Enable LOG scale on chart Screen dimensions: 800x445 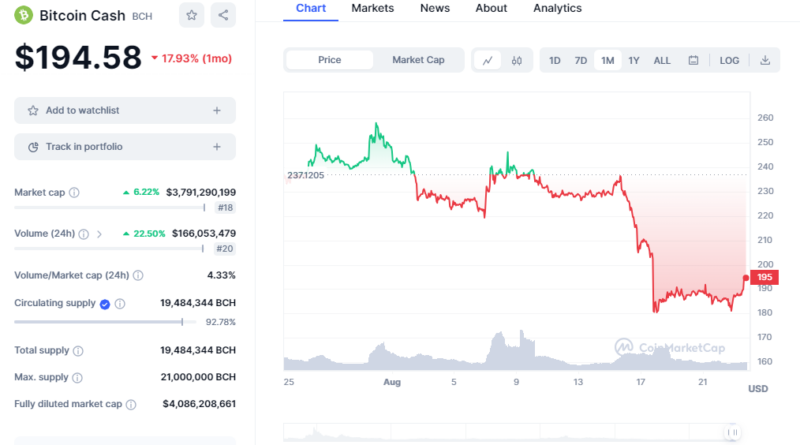pos(729,60)
